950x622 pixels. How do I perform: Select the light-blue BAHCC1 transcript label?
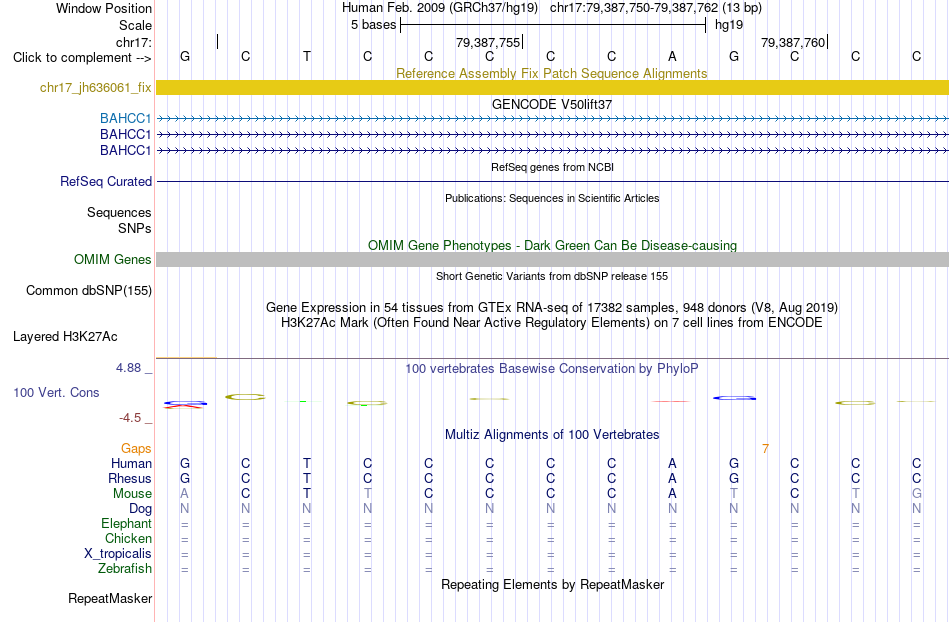(125, 118)
